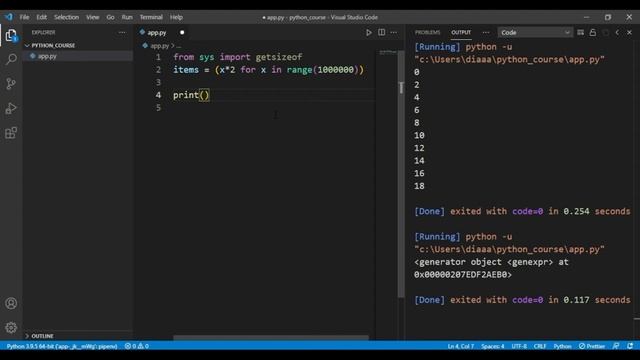
Task: Change end of line sequence CRLF
Action: pyautogui.click(x=540, y=346)
